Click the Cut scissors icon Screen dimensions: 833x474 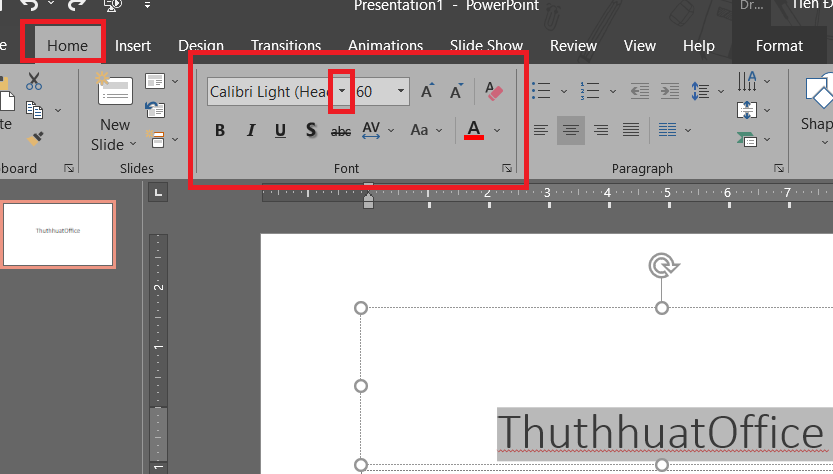click(34, 81)
